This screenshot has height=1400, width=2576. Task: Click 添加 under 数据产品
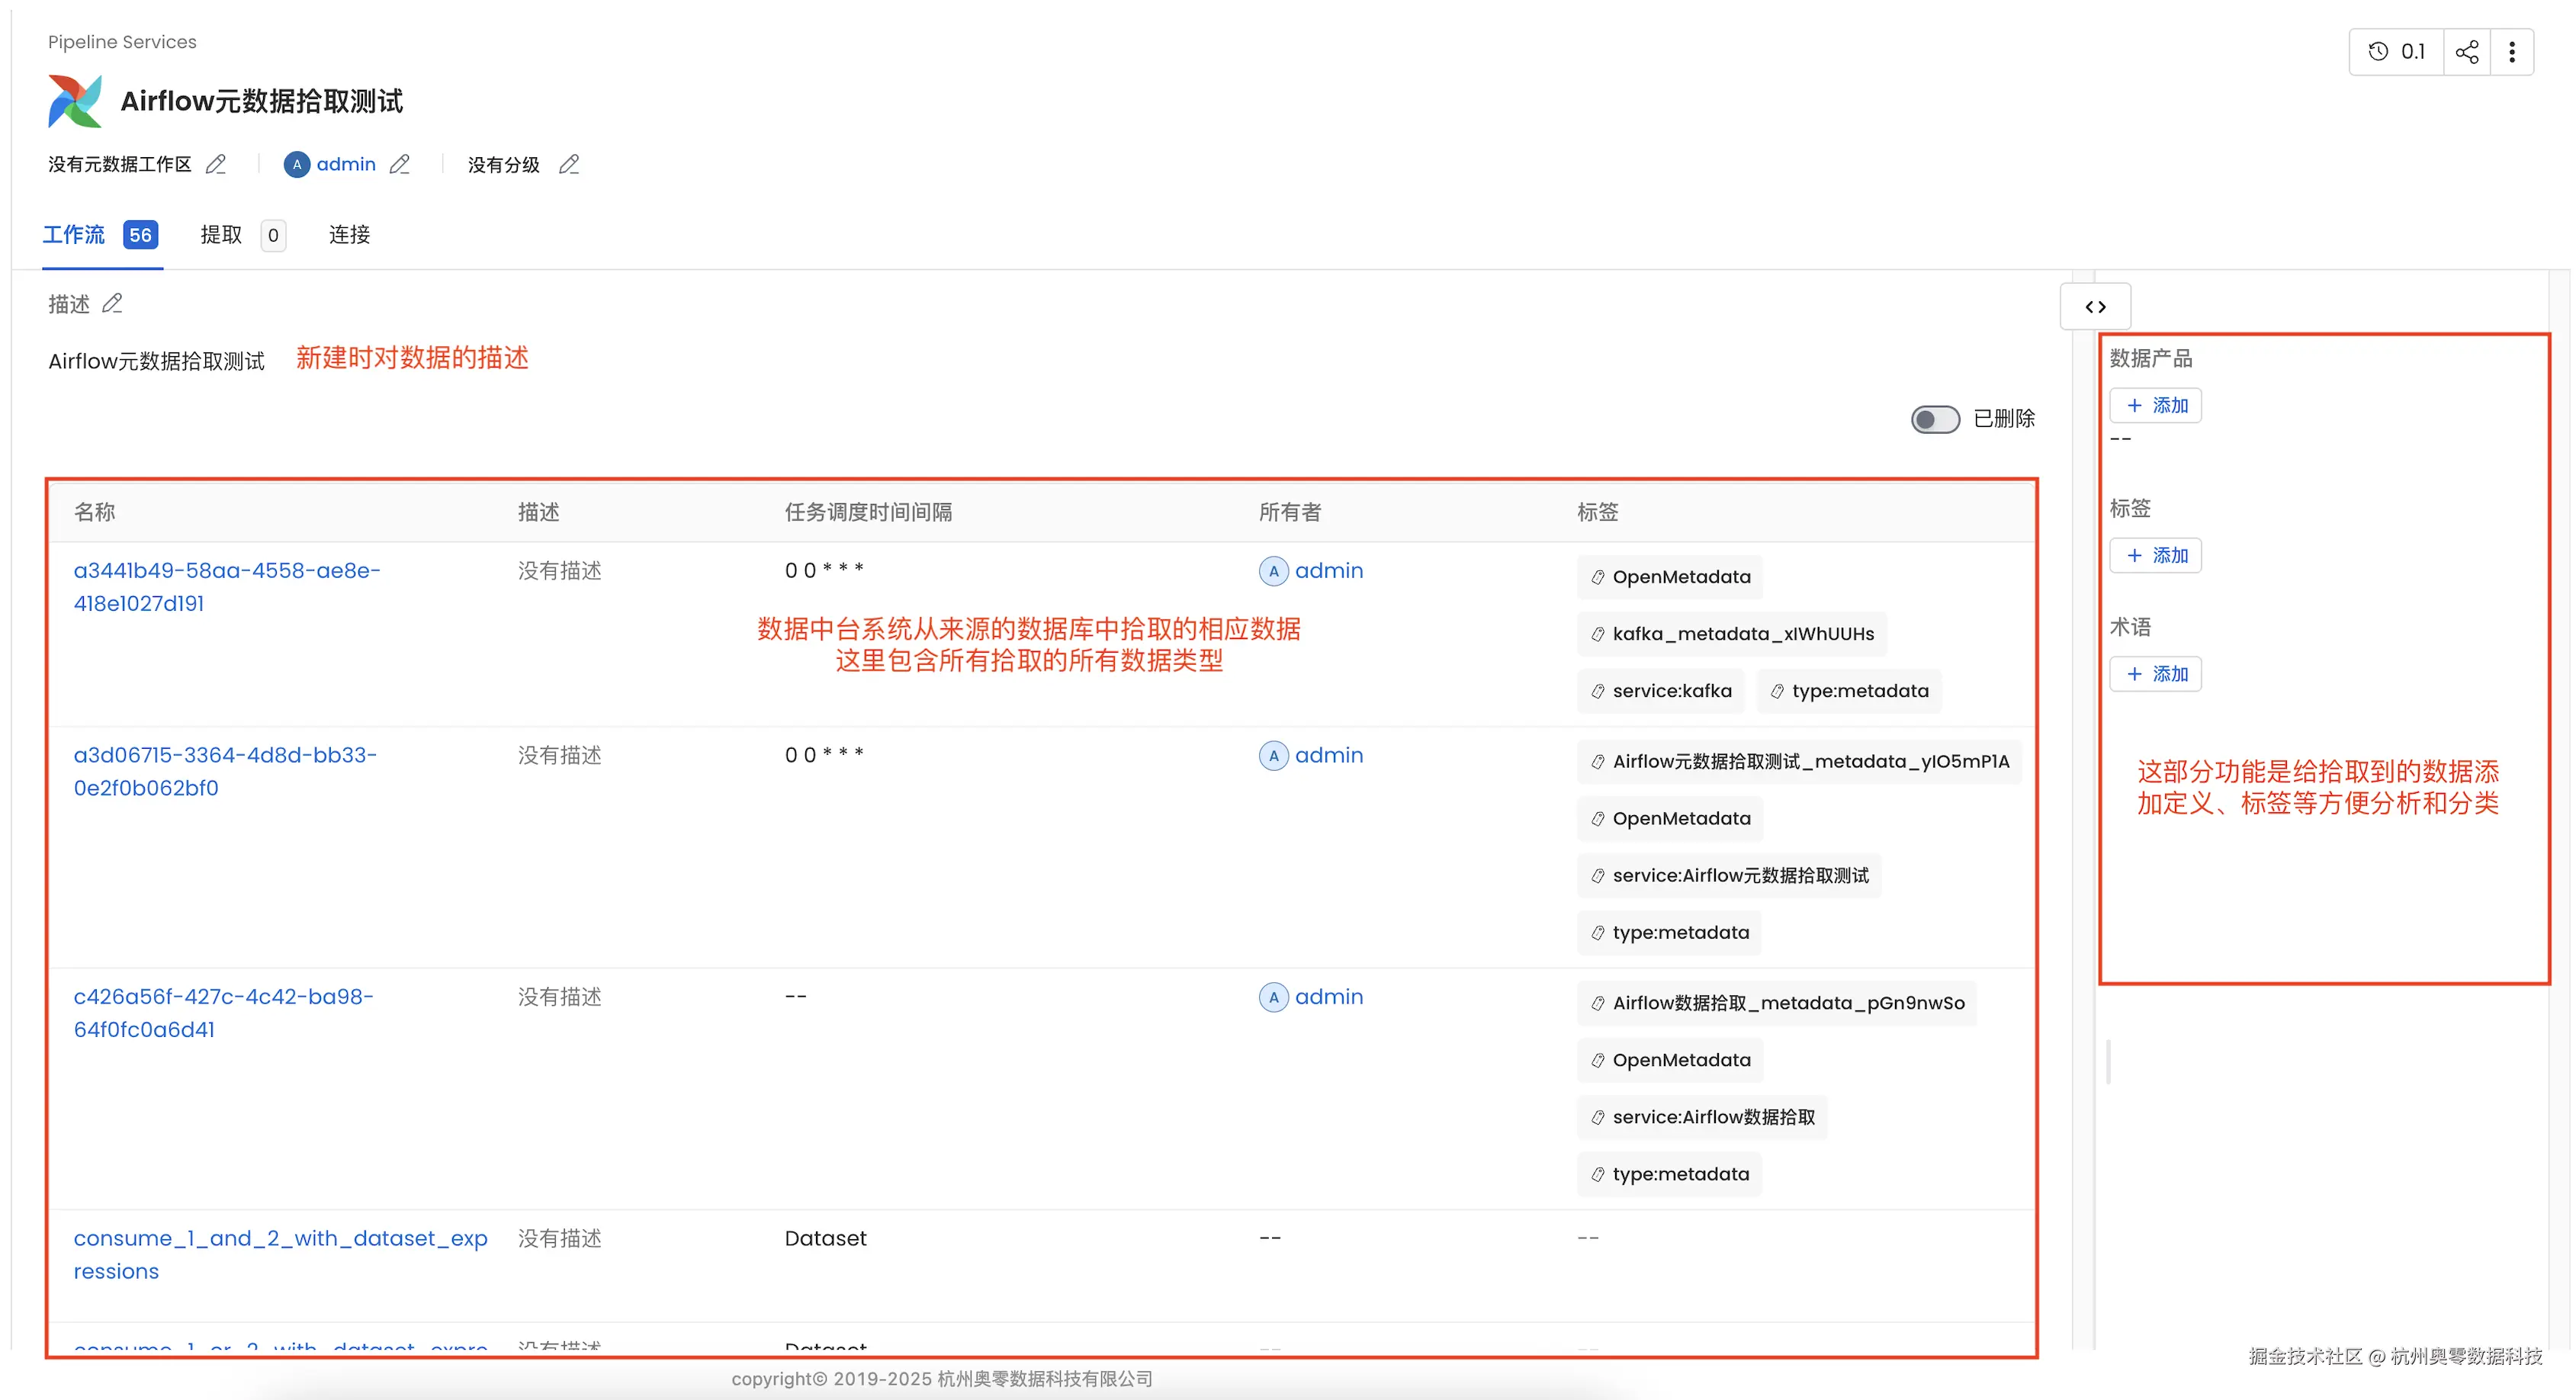[2155, 405]
